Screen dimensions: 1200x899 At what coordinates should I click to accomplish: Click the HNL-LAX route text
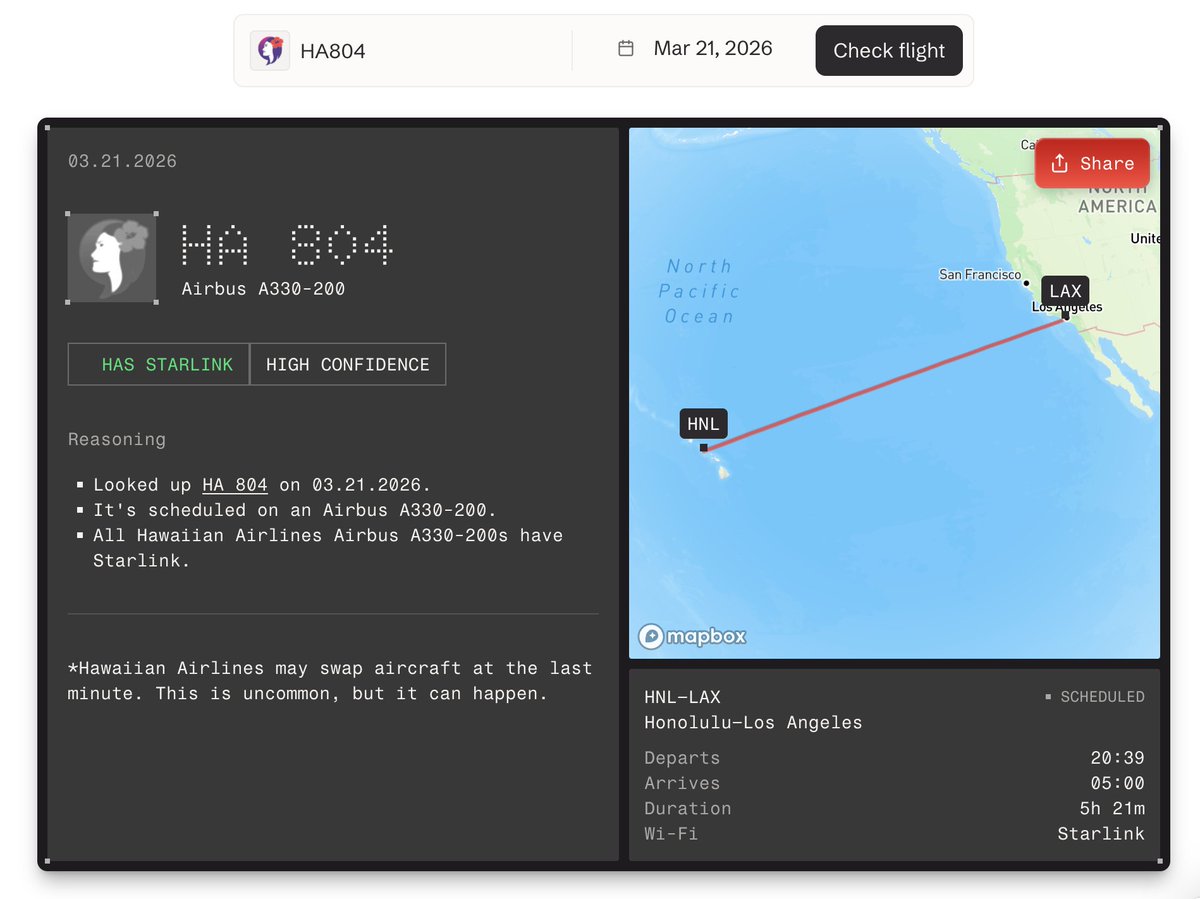682,697
